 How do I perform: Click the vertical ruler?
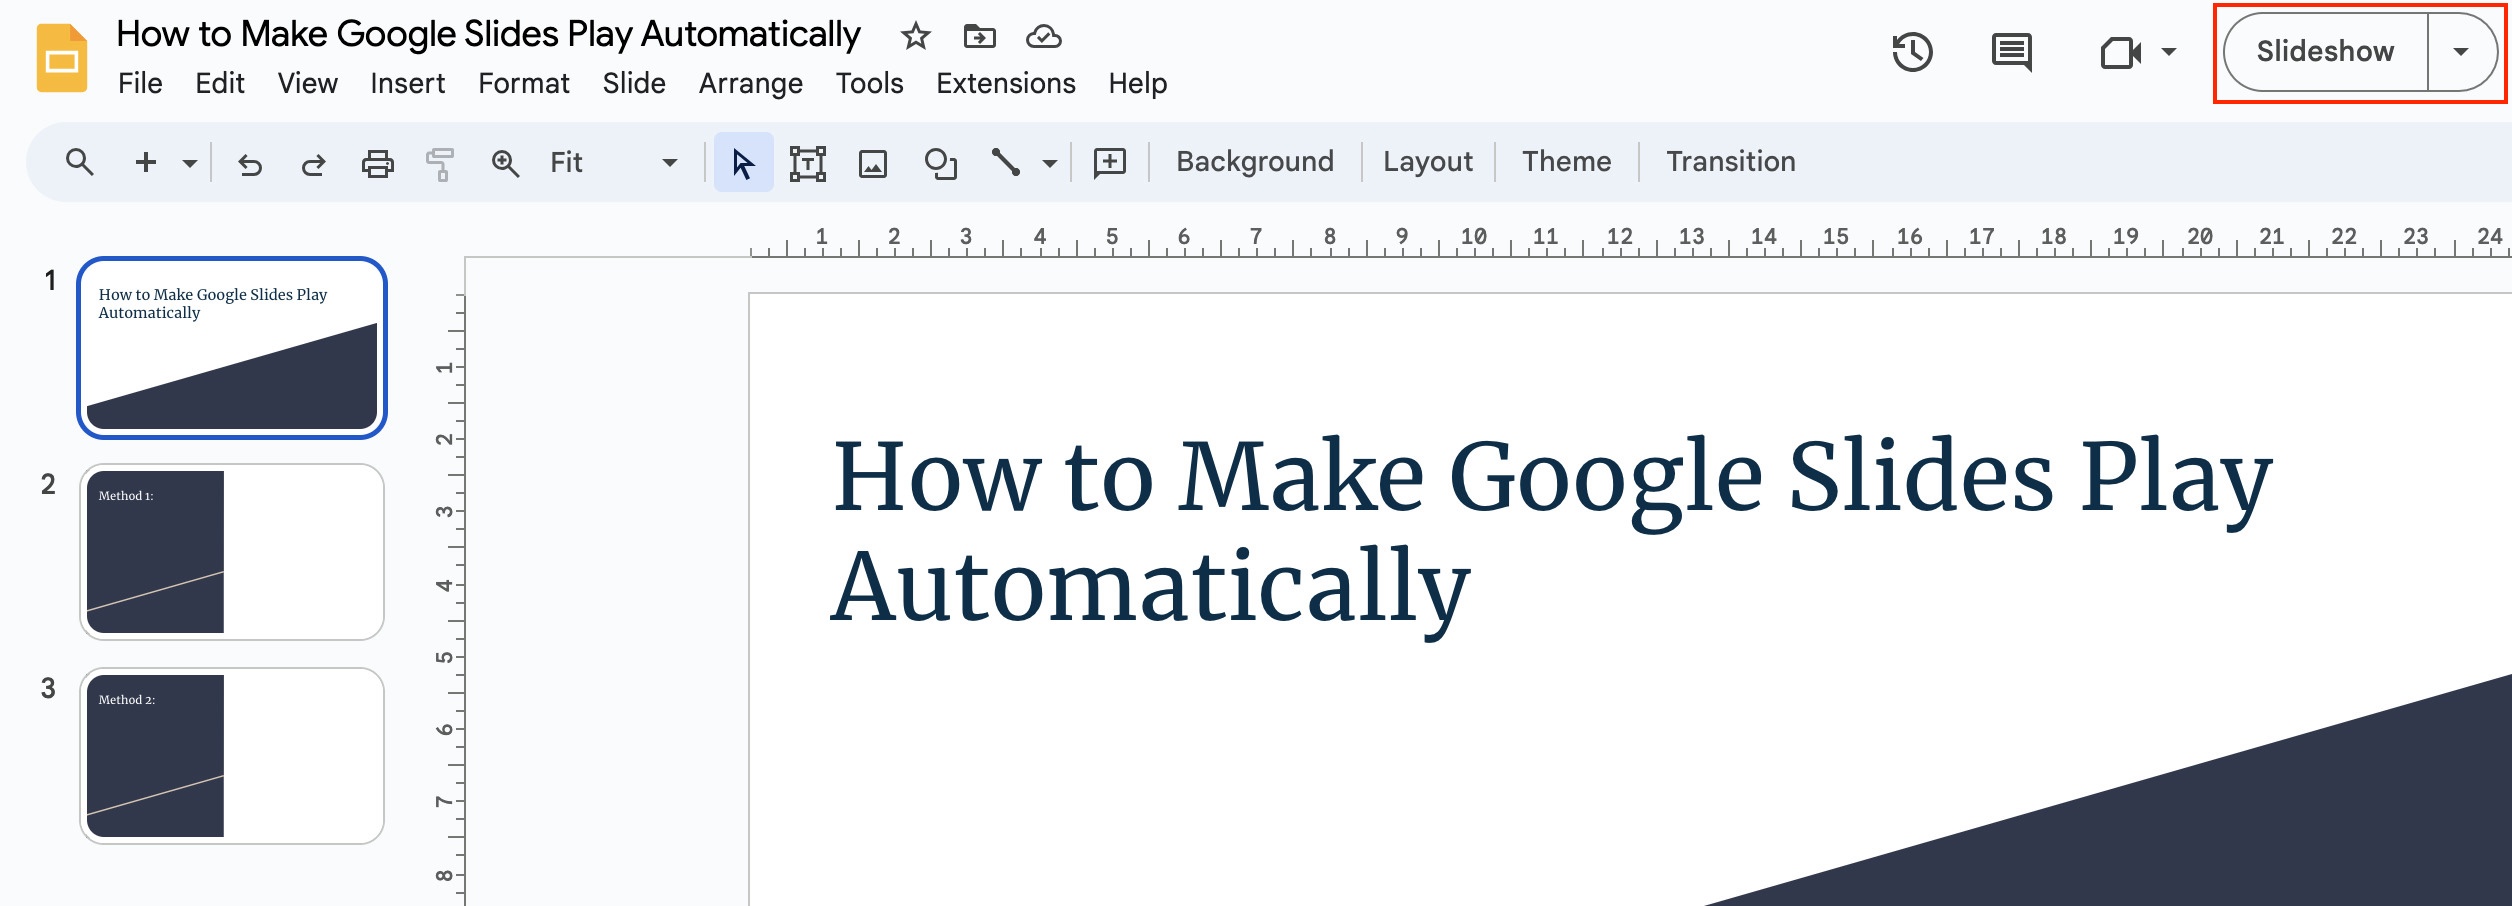(x=448, y=600)
